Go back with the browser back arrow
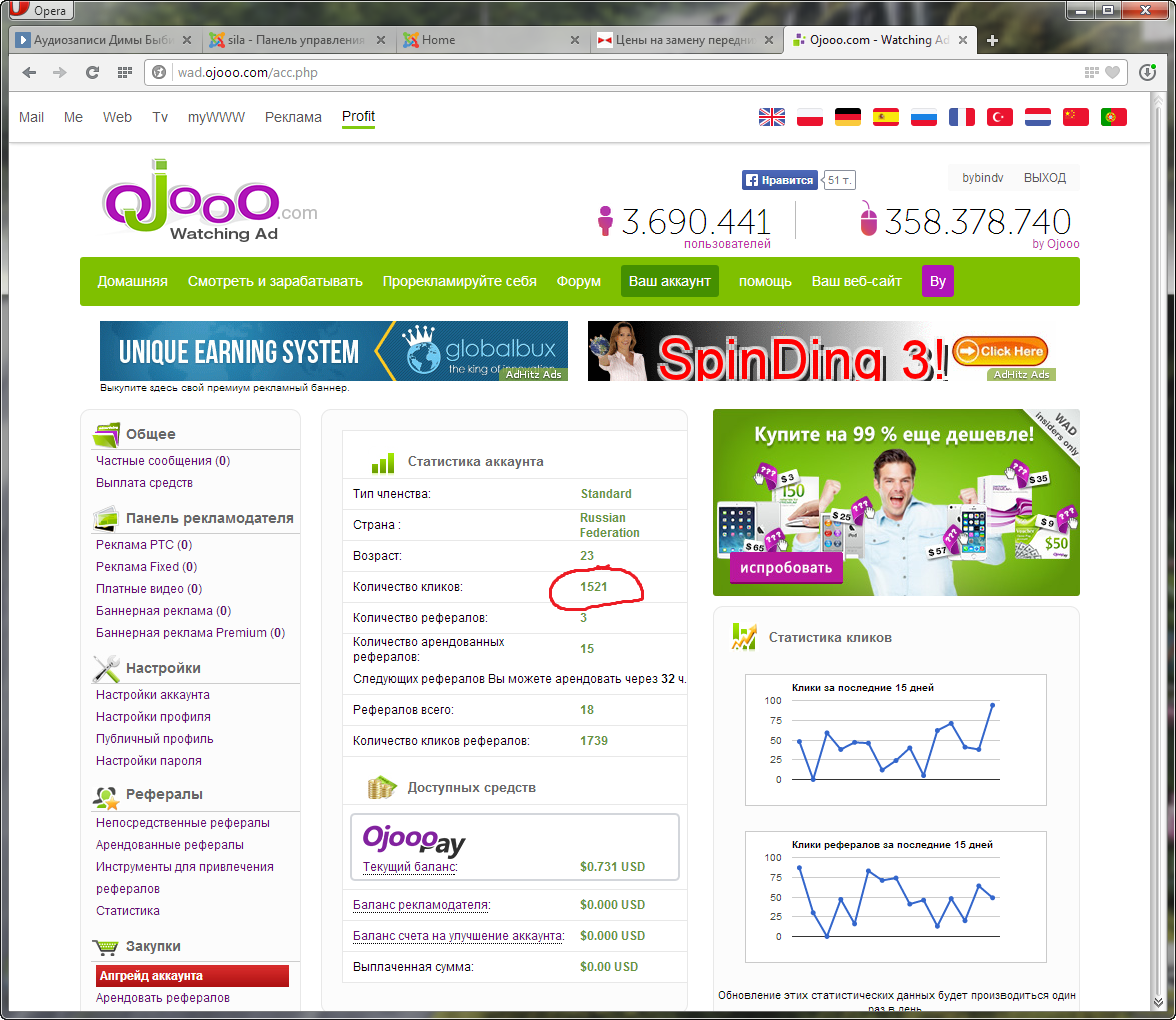 click(29, 73)
